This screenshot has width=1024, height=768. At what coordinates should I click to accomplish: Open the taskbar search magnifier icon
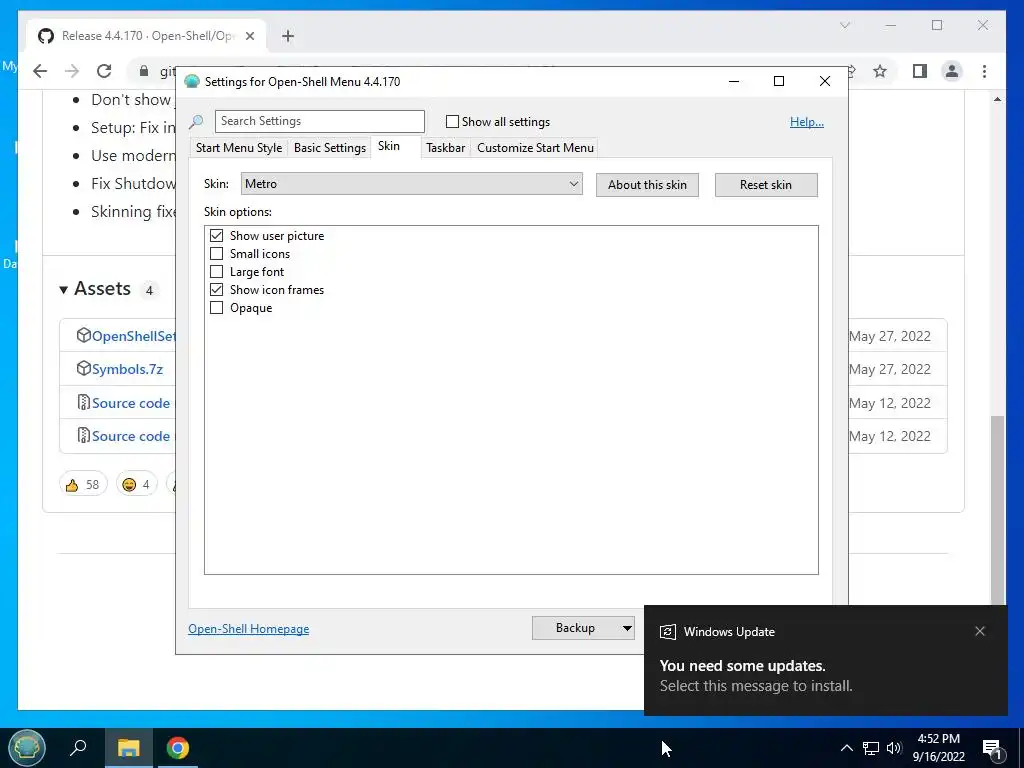pos(78,748)
